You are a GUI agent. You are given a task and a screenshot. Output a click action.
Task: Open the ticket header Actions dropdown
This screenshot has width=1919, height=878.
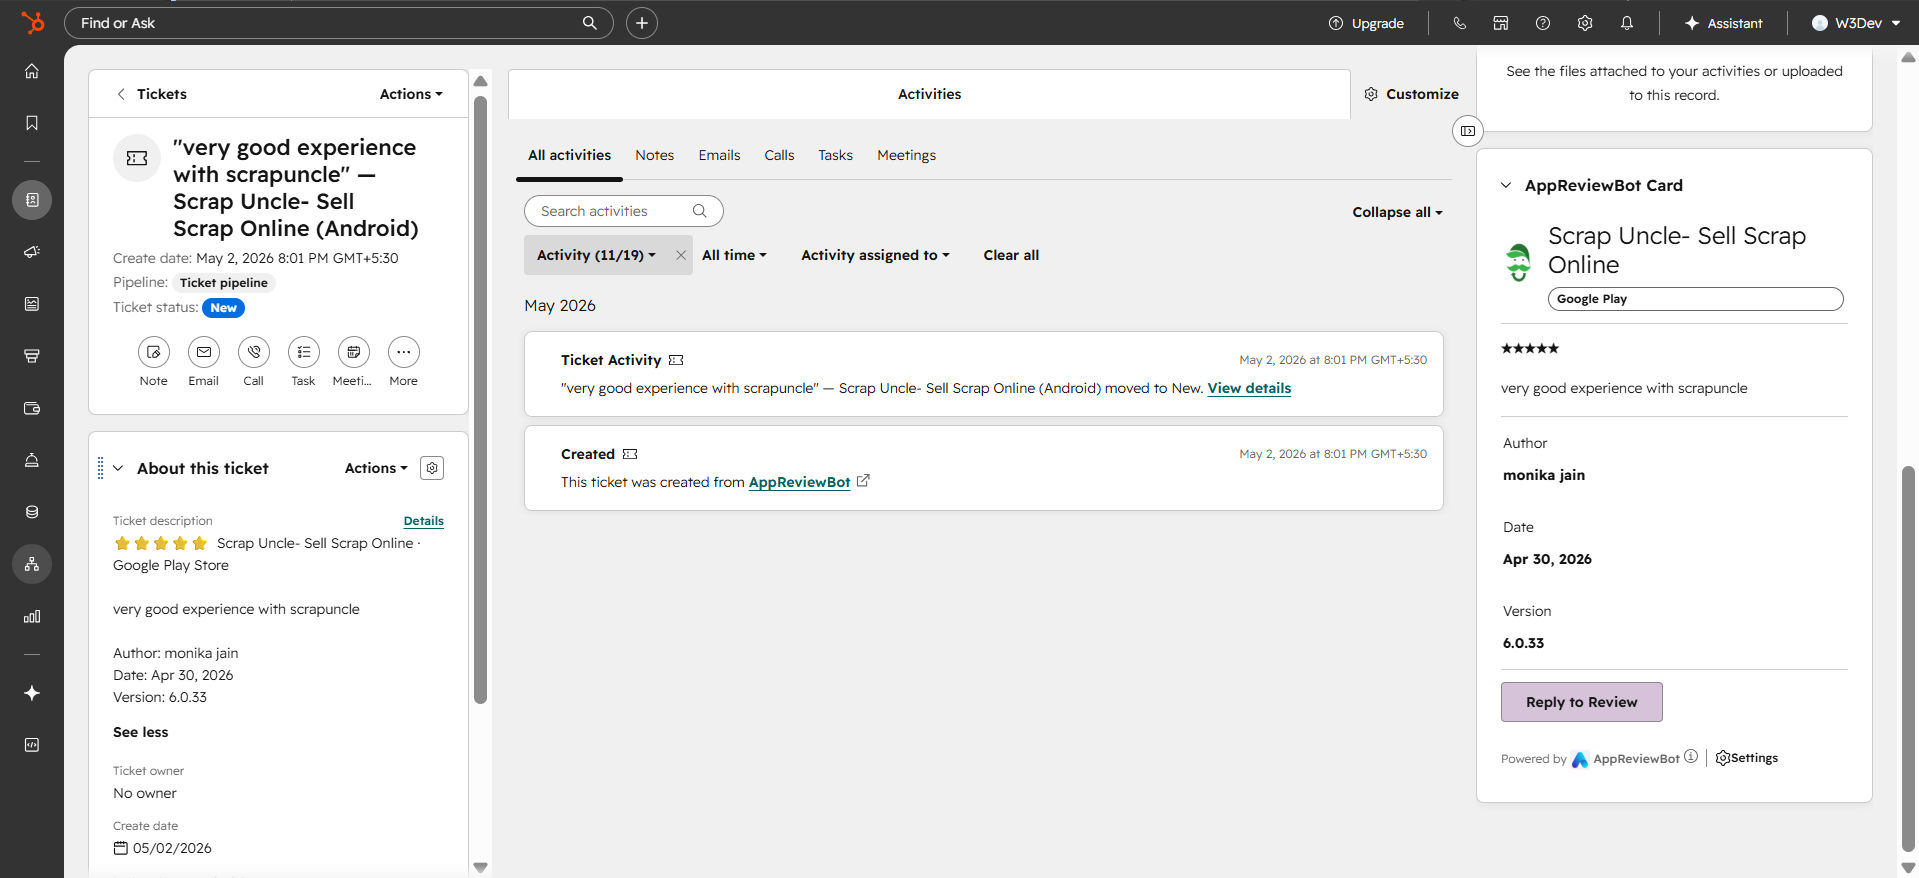pyautogui.click(x=411, y=94)
